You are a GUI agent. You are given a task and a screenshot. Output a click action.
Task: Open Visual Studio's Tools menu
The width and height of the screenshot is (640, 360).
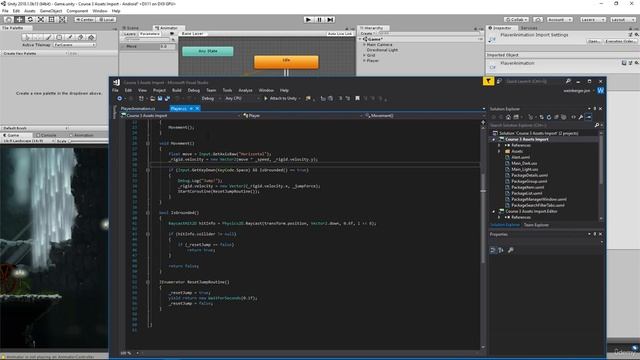click(227, 90)
